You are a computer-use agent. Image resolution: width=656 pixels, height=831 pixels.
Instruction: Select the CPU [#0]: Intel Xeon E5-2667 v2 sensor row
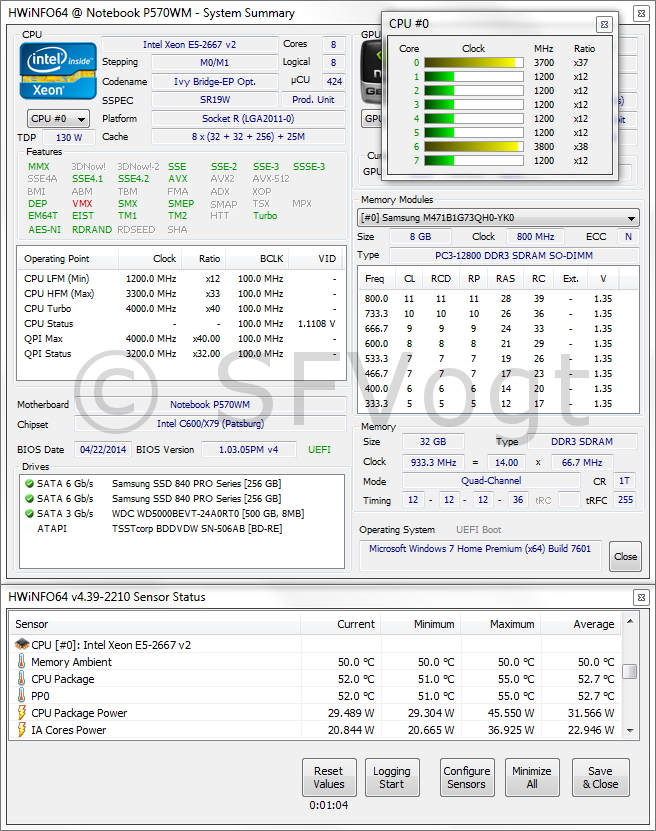click(x=316, y=644)
